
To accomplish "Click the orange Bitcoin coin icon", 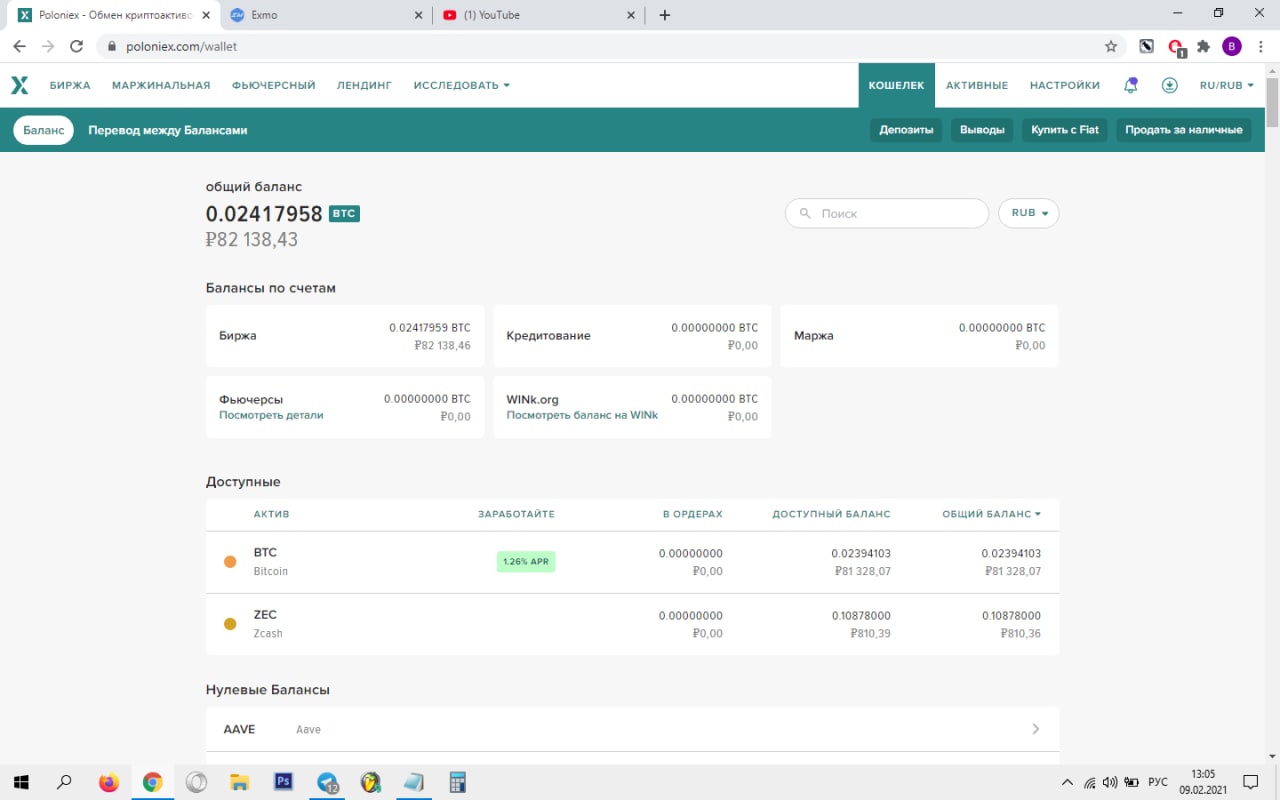I will coord(230,562).
